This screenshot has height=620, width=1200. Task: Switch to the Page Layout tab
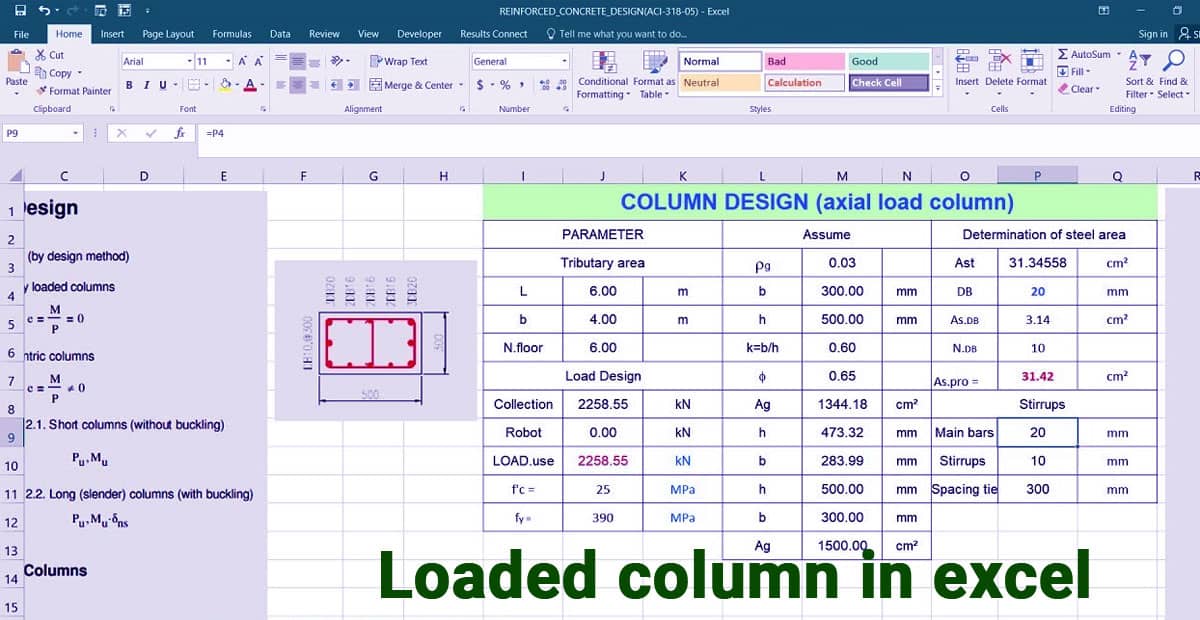168,34
